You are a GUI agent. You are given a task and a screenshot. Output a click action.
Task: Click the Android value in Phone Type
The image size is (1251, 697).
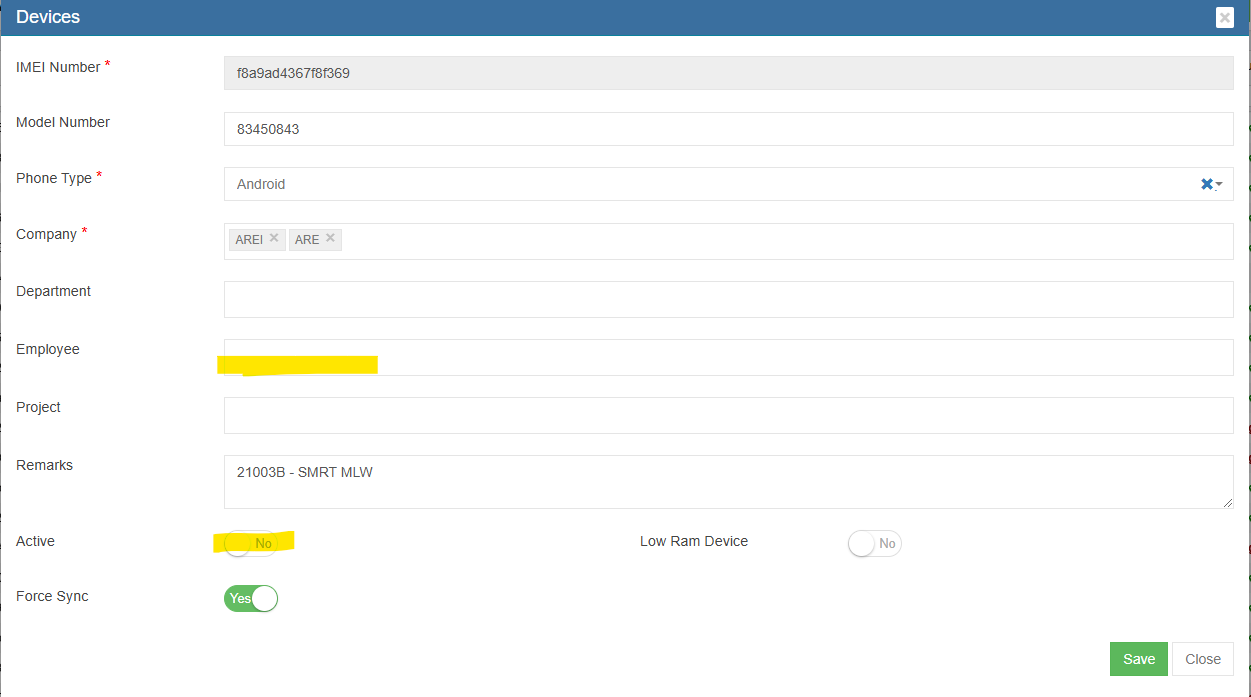pyautogui.click(x=261, y=184)
